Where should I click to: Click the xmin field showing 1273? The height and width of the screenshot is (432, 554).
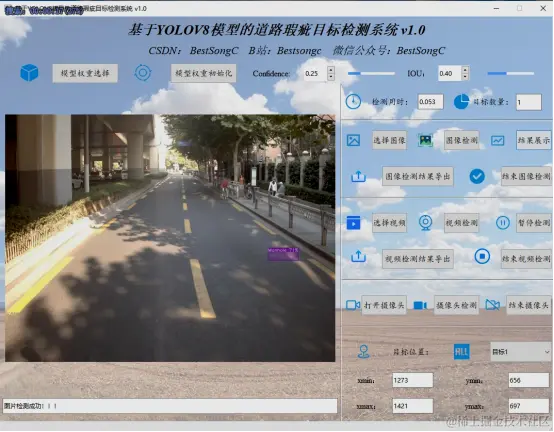tap(413, 380)
